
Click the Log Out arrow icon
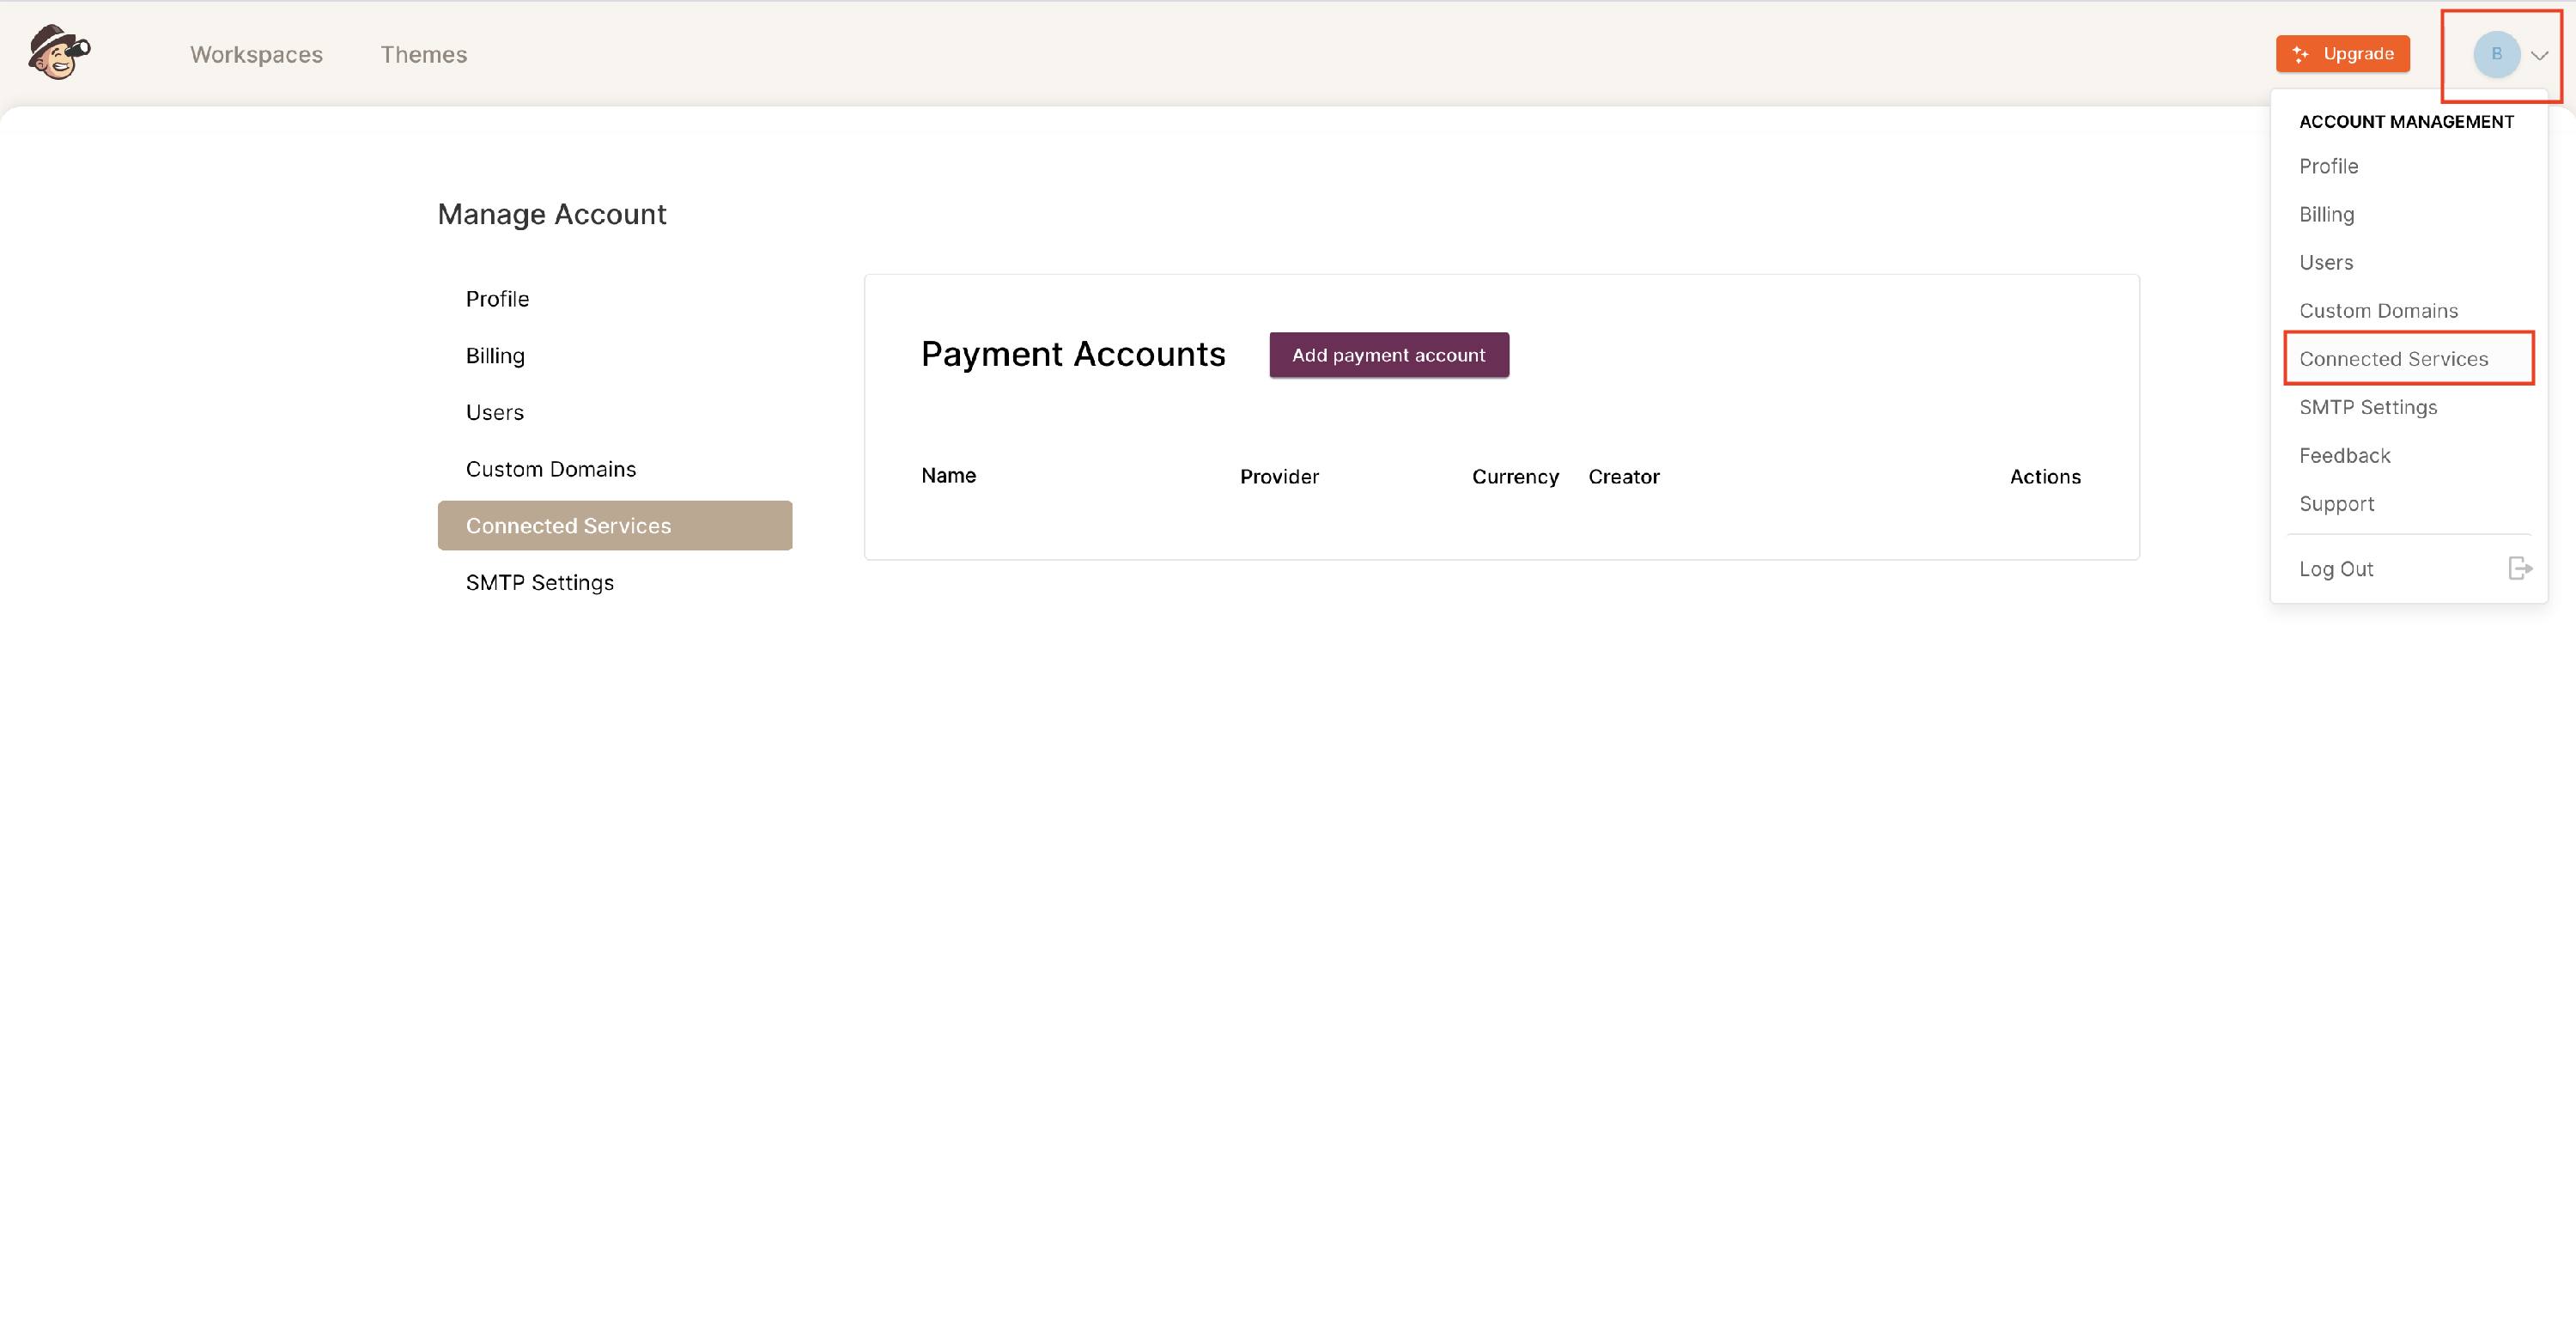point(2519,568)
